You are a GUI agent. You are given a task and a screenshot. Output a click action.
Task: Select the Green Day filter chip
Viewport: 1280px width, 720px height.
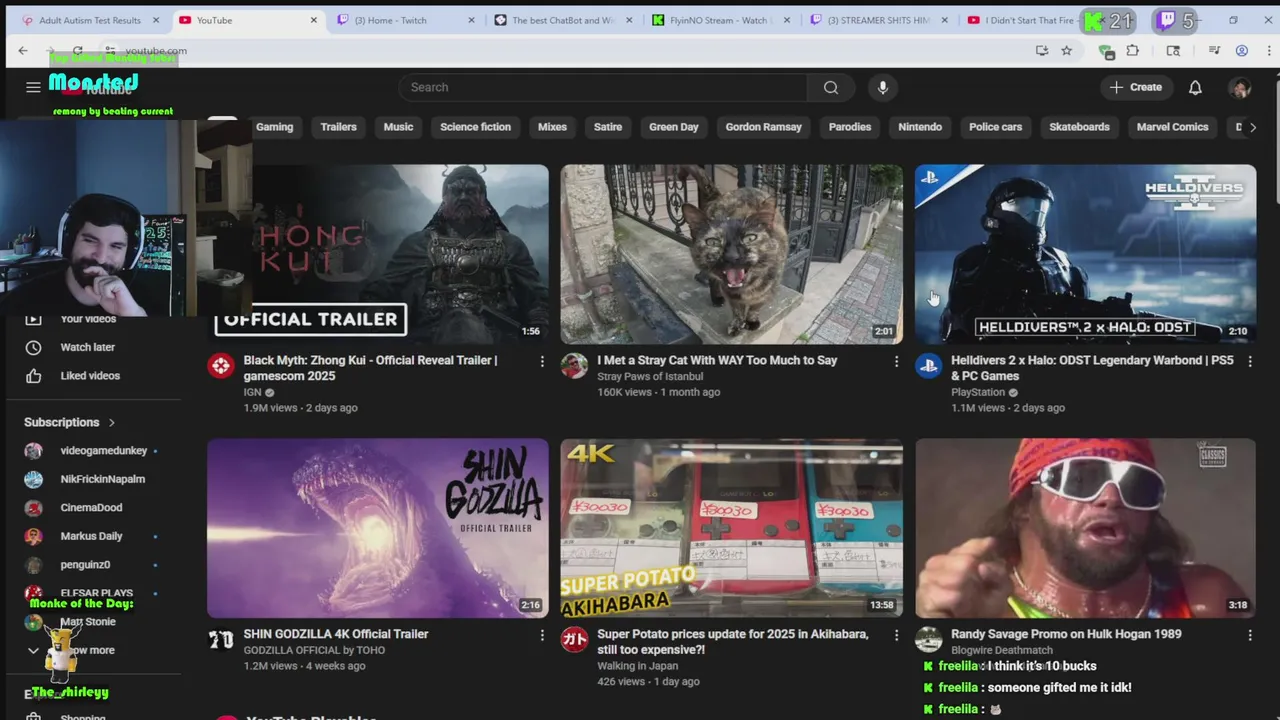(x=673, y=127)
